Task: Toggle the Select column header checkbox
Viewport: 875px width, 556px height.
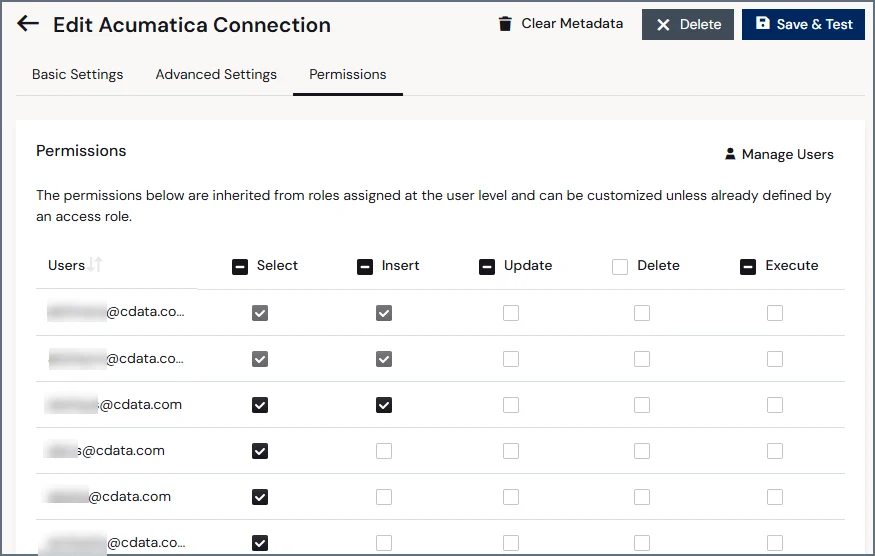Action: point(240,267)
